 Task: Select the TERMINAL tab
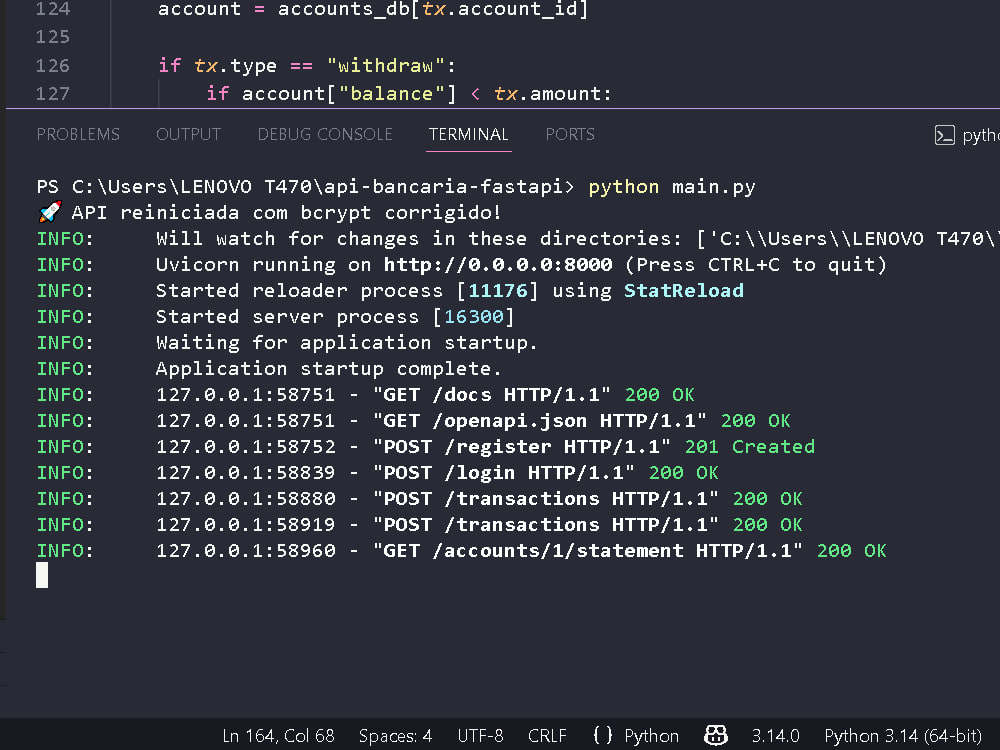pos(469,134)
